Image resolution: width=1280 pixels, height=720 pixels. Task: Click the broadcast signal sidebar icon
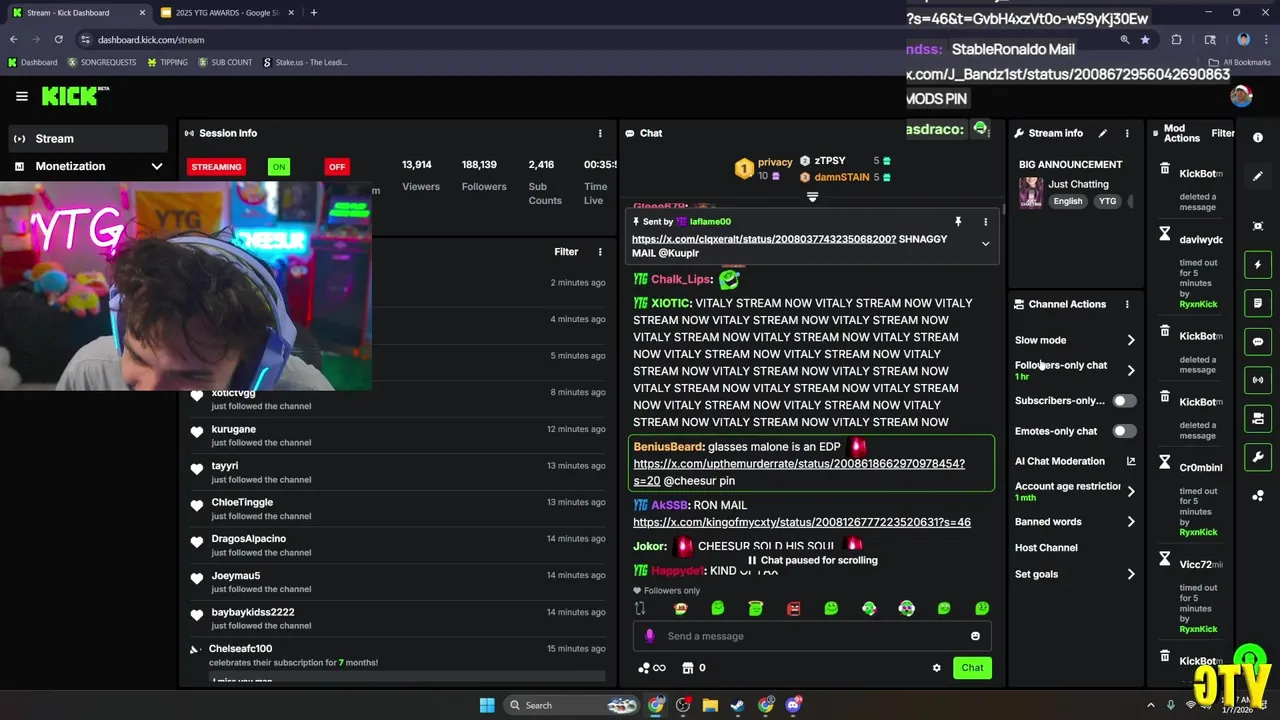(1258, 380)
